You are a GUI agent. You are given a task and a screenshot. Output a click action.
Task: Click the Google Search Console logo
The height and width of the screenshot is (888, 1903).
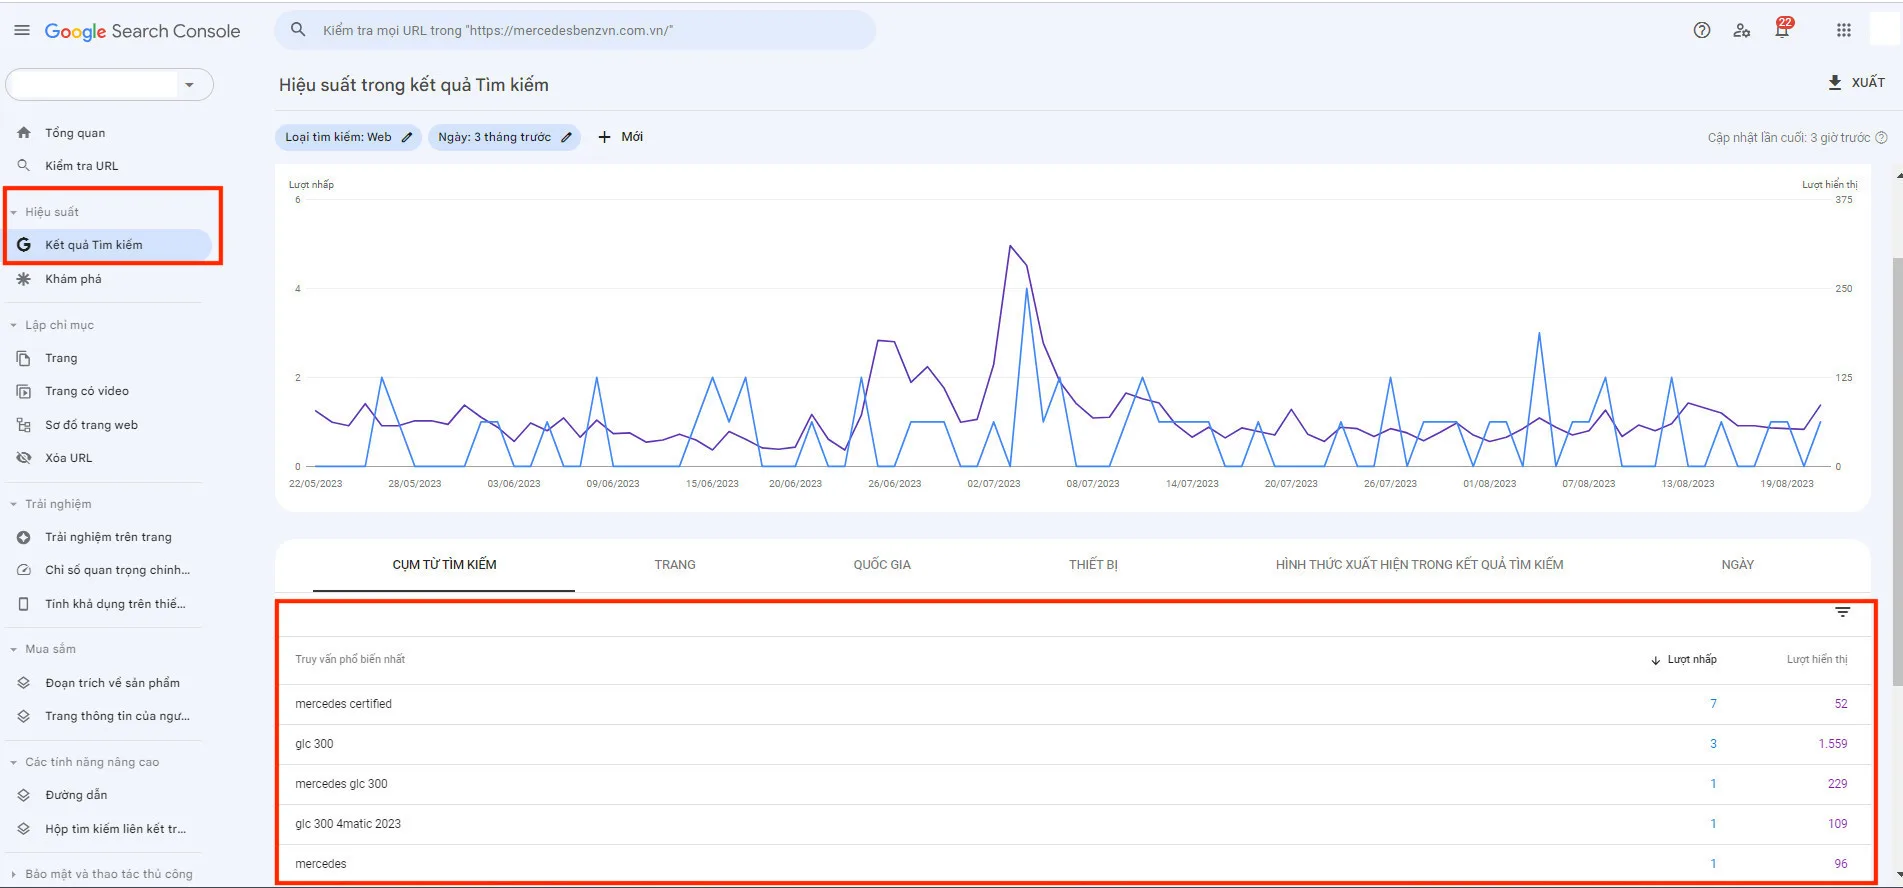(x=142, y=31)
